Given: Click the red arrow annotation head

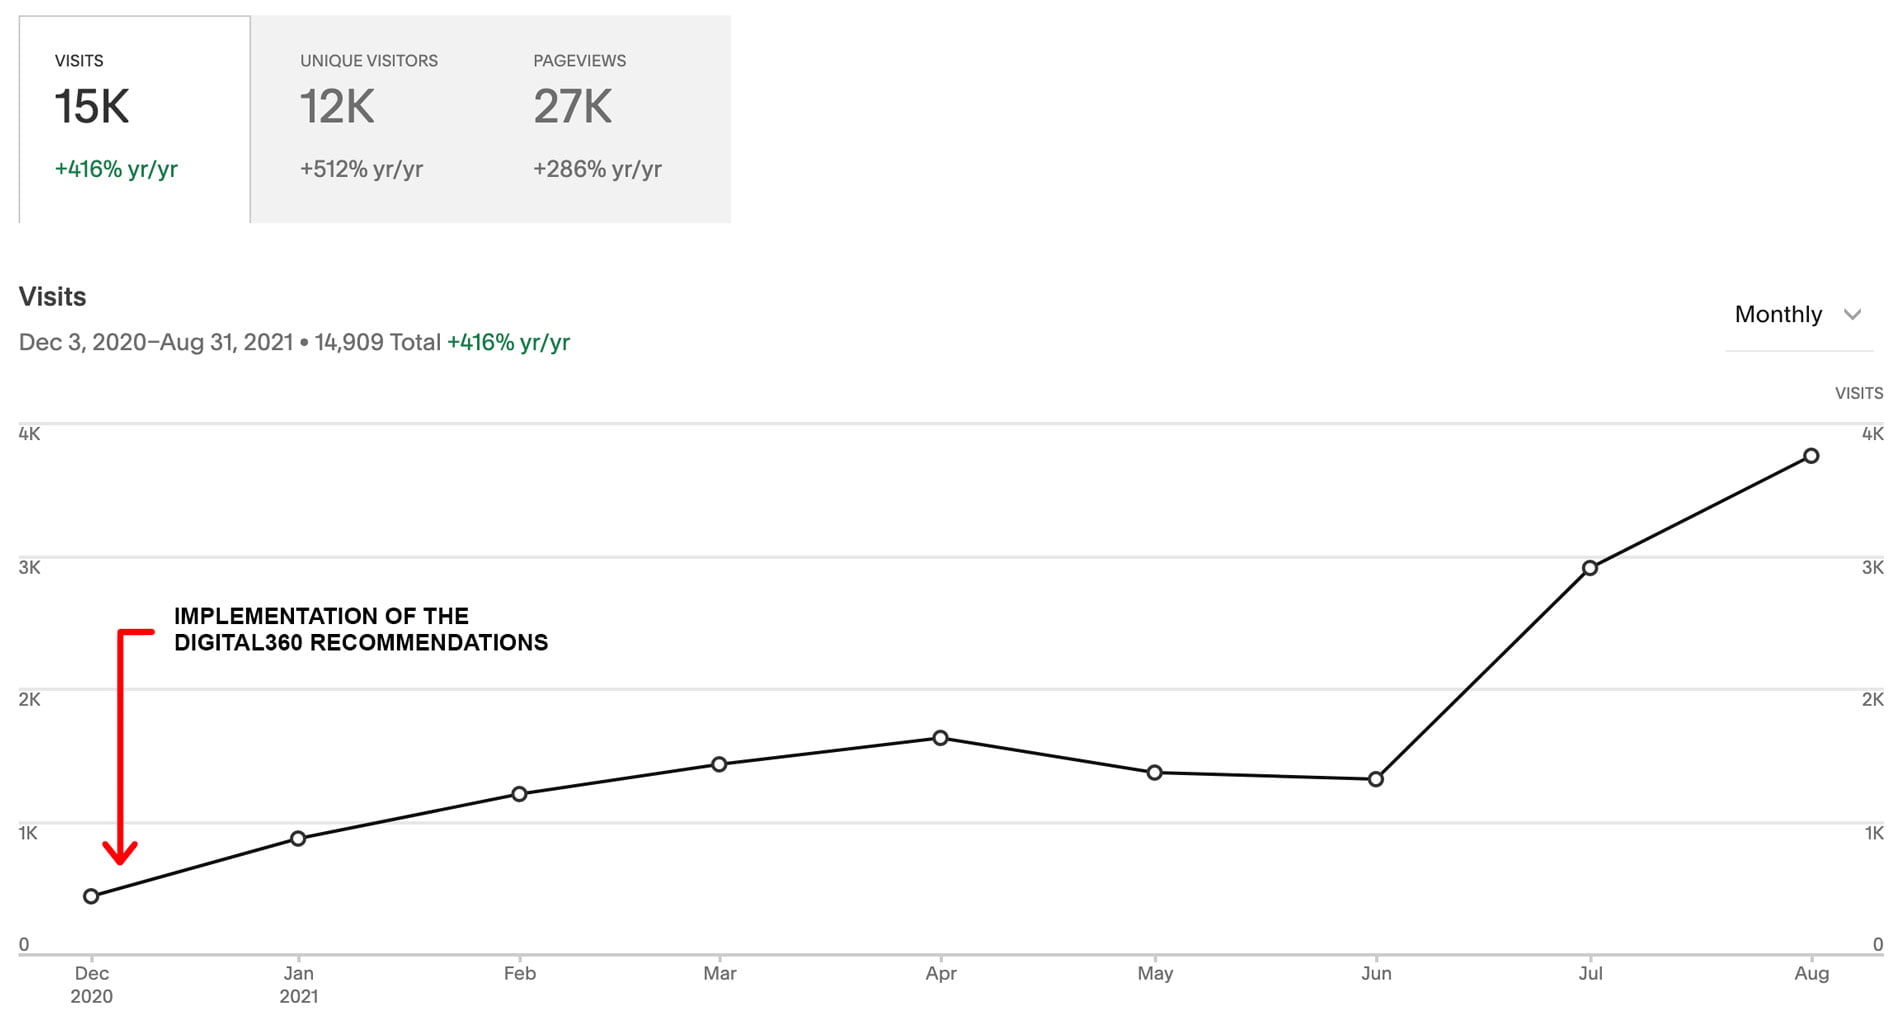Looking at the screenshot, I should tap(120, 852).
